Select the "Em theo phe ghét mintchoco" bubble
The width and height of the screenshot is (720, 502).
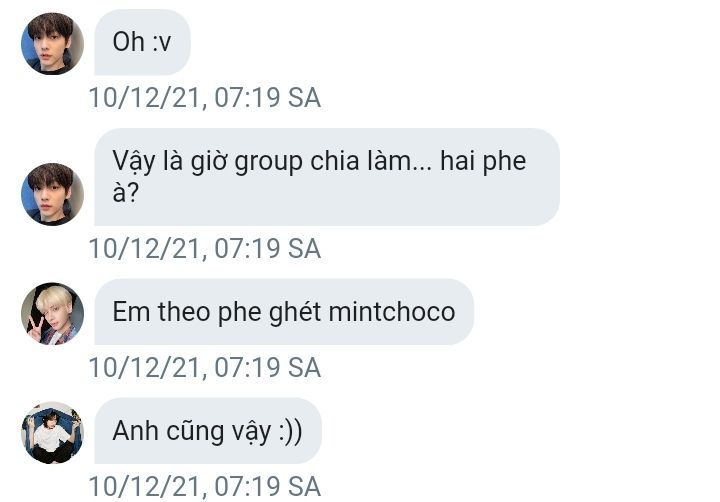(x=284, y=312)
